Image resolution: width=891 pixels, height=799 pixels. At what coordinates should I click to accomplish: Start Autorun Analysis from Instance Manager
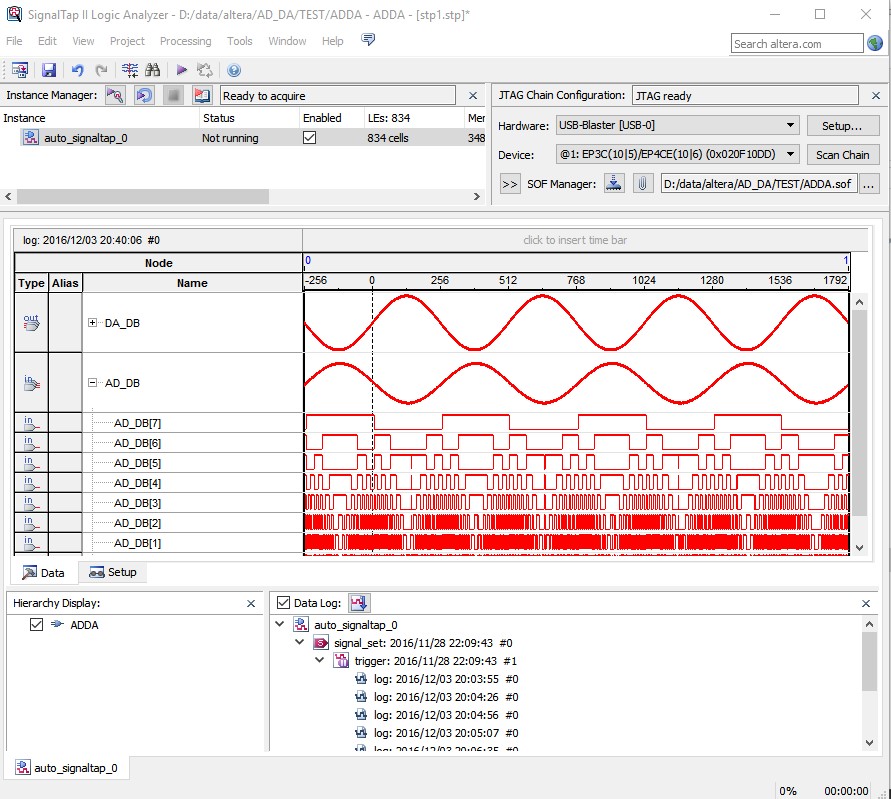[145, 96]
